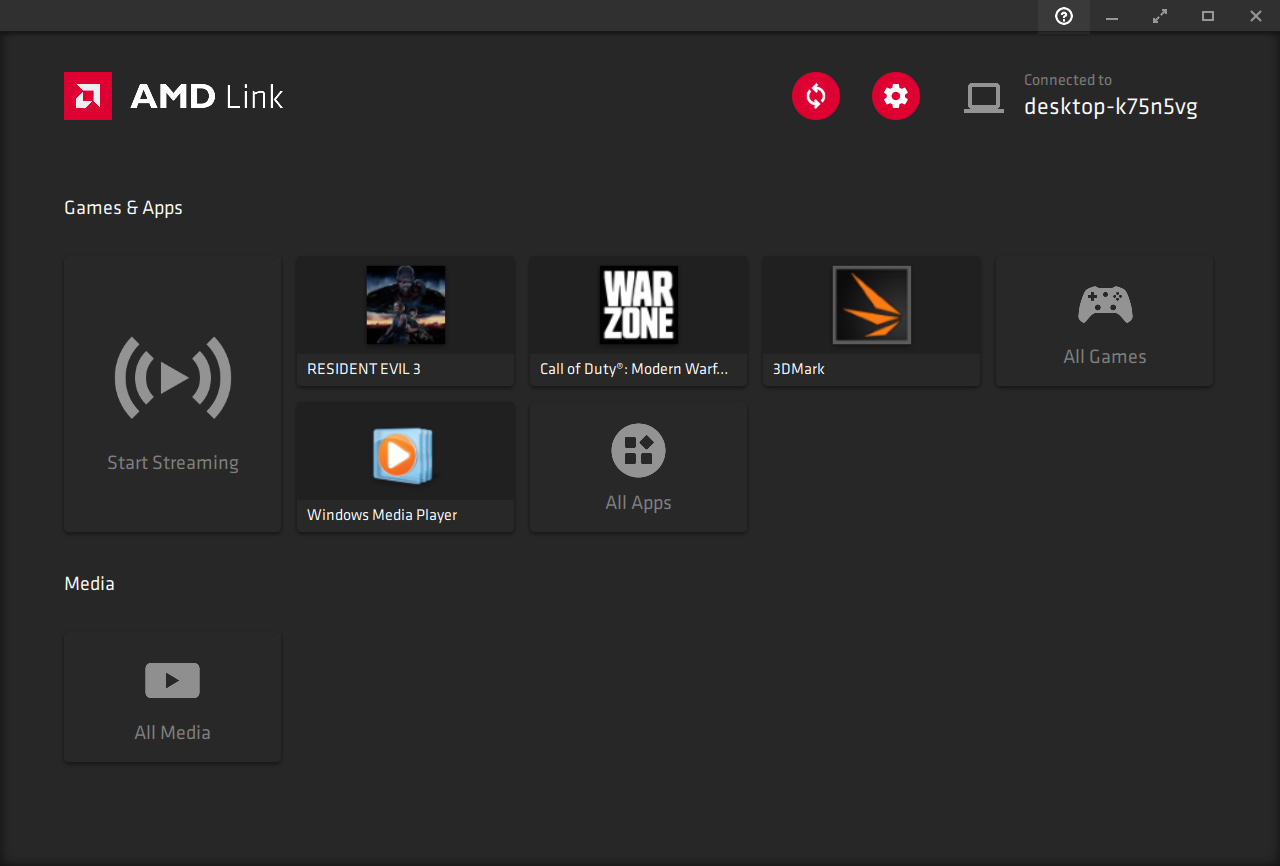
Task: Click the connected computer laptop icon
Action: 984,98
